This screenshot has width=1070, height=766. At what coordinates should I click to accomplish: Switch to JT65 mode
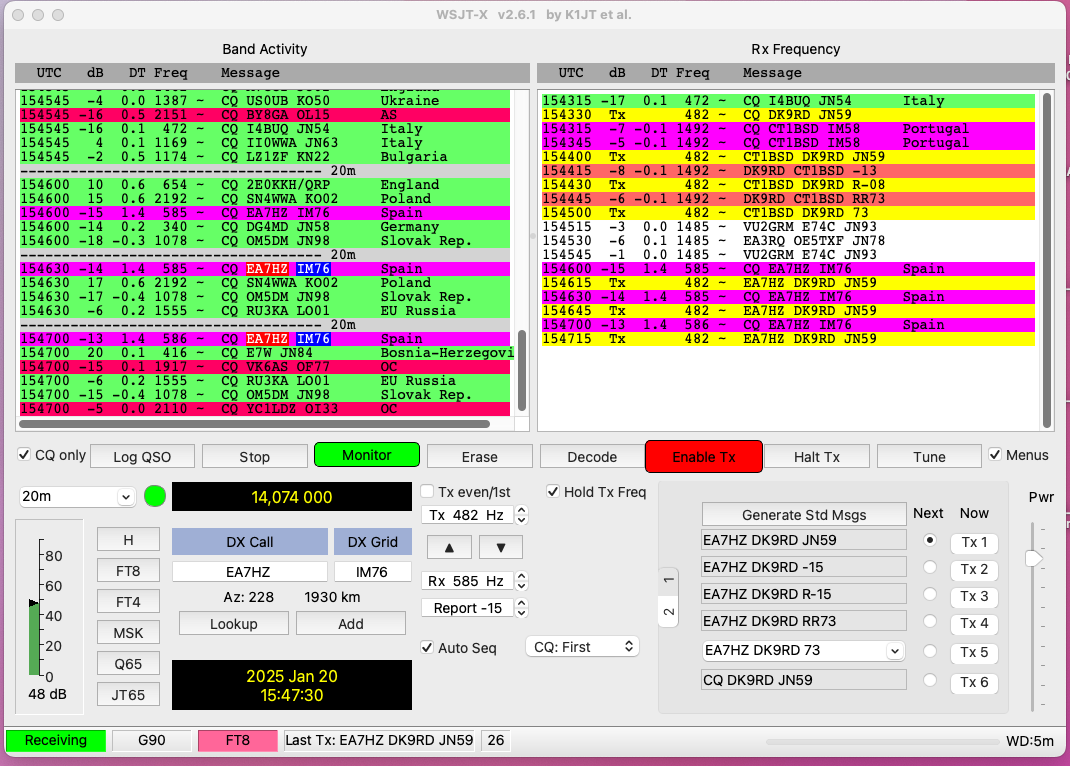128,694
